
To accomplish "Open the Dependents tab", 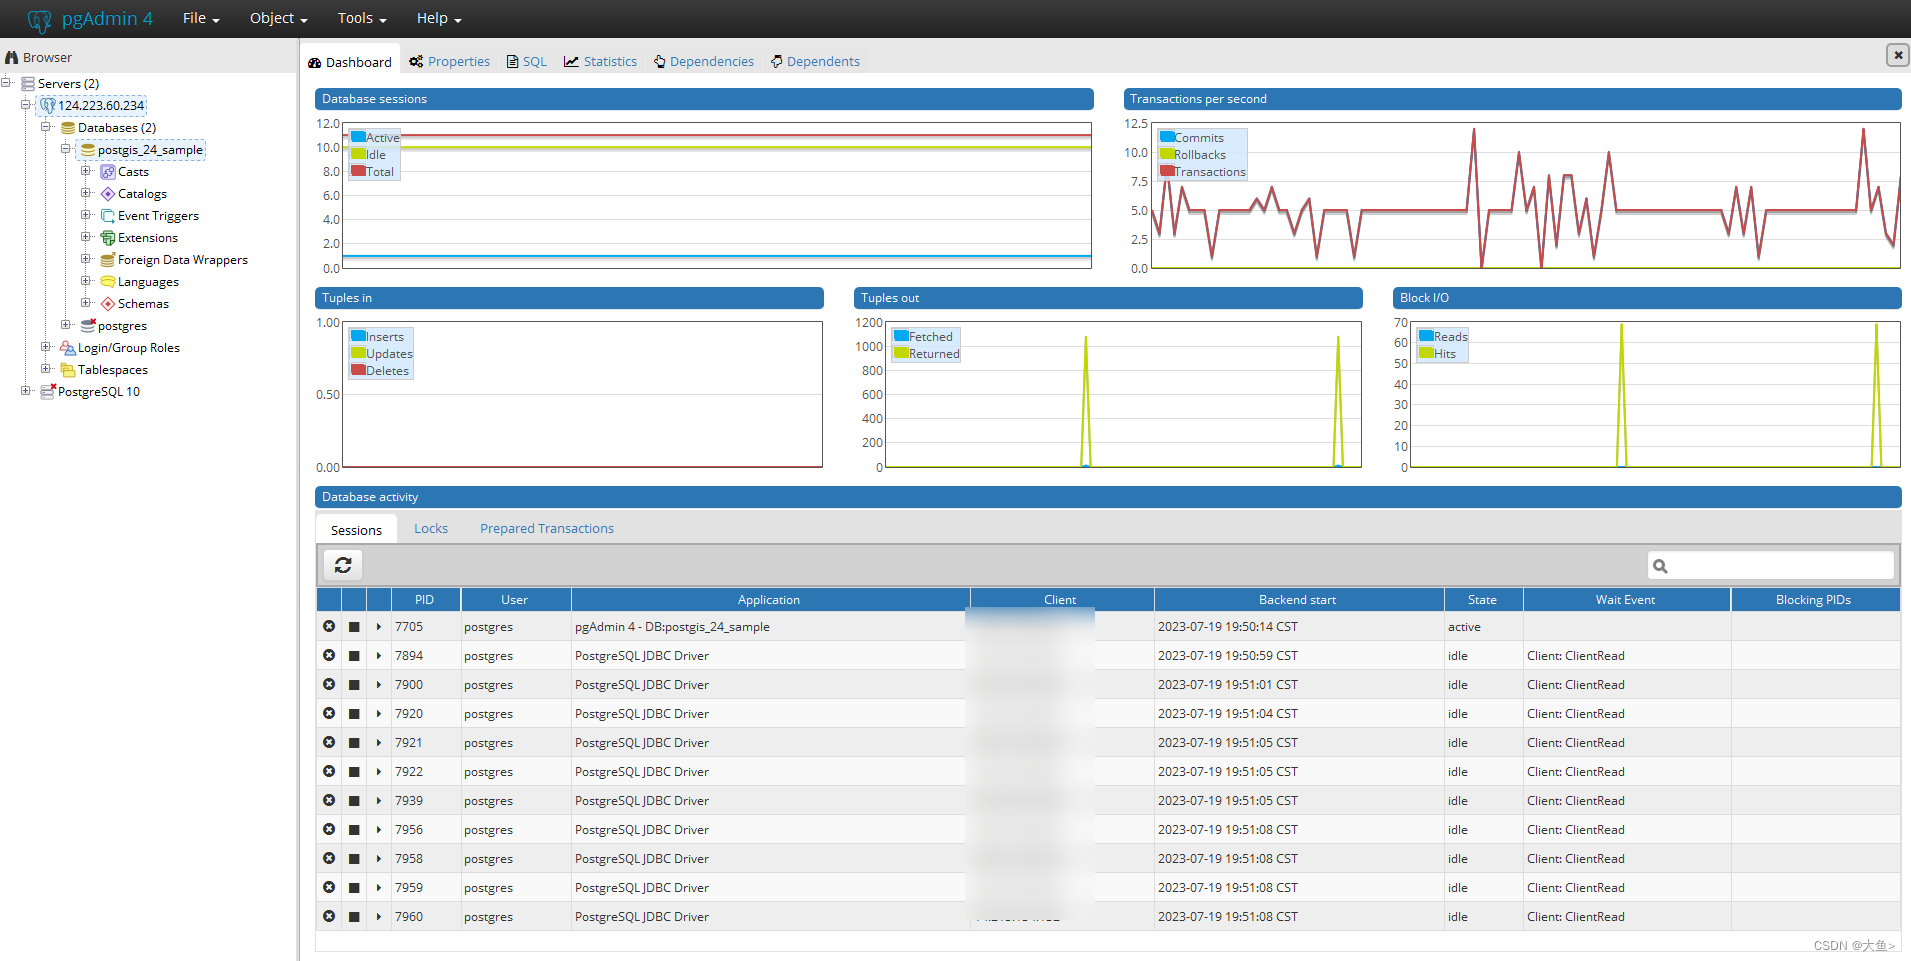I will [815, 62].
